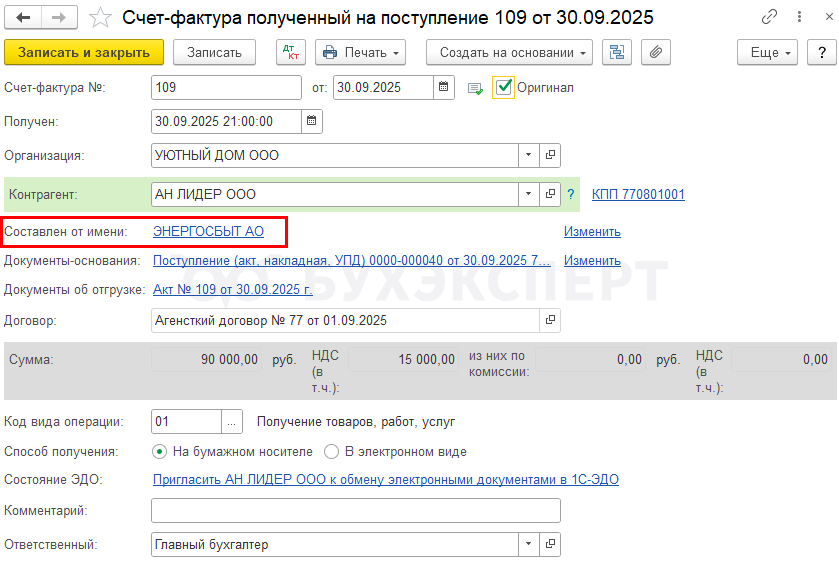Go forward with the right arrow button
839x564 pixels.
pos(59,18)
